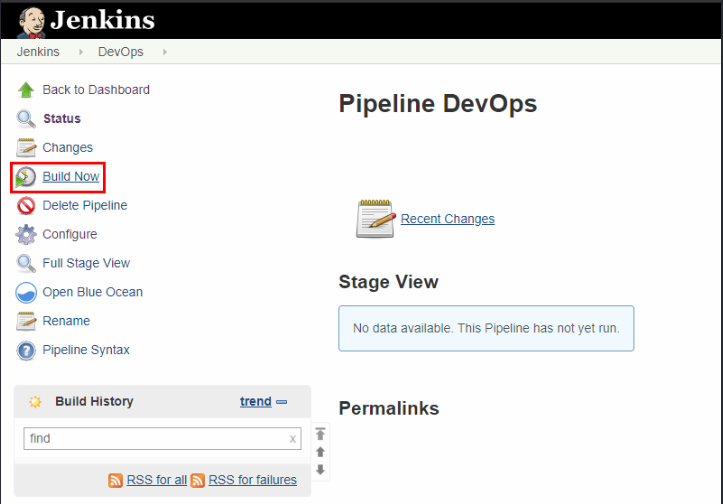Click the Build History sun icon
This screenshot has width=723, height=504.
click(x=35, y=402)
